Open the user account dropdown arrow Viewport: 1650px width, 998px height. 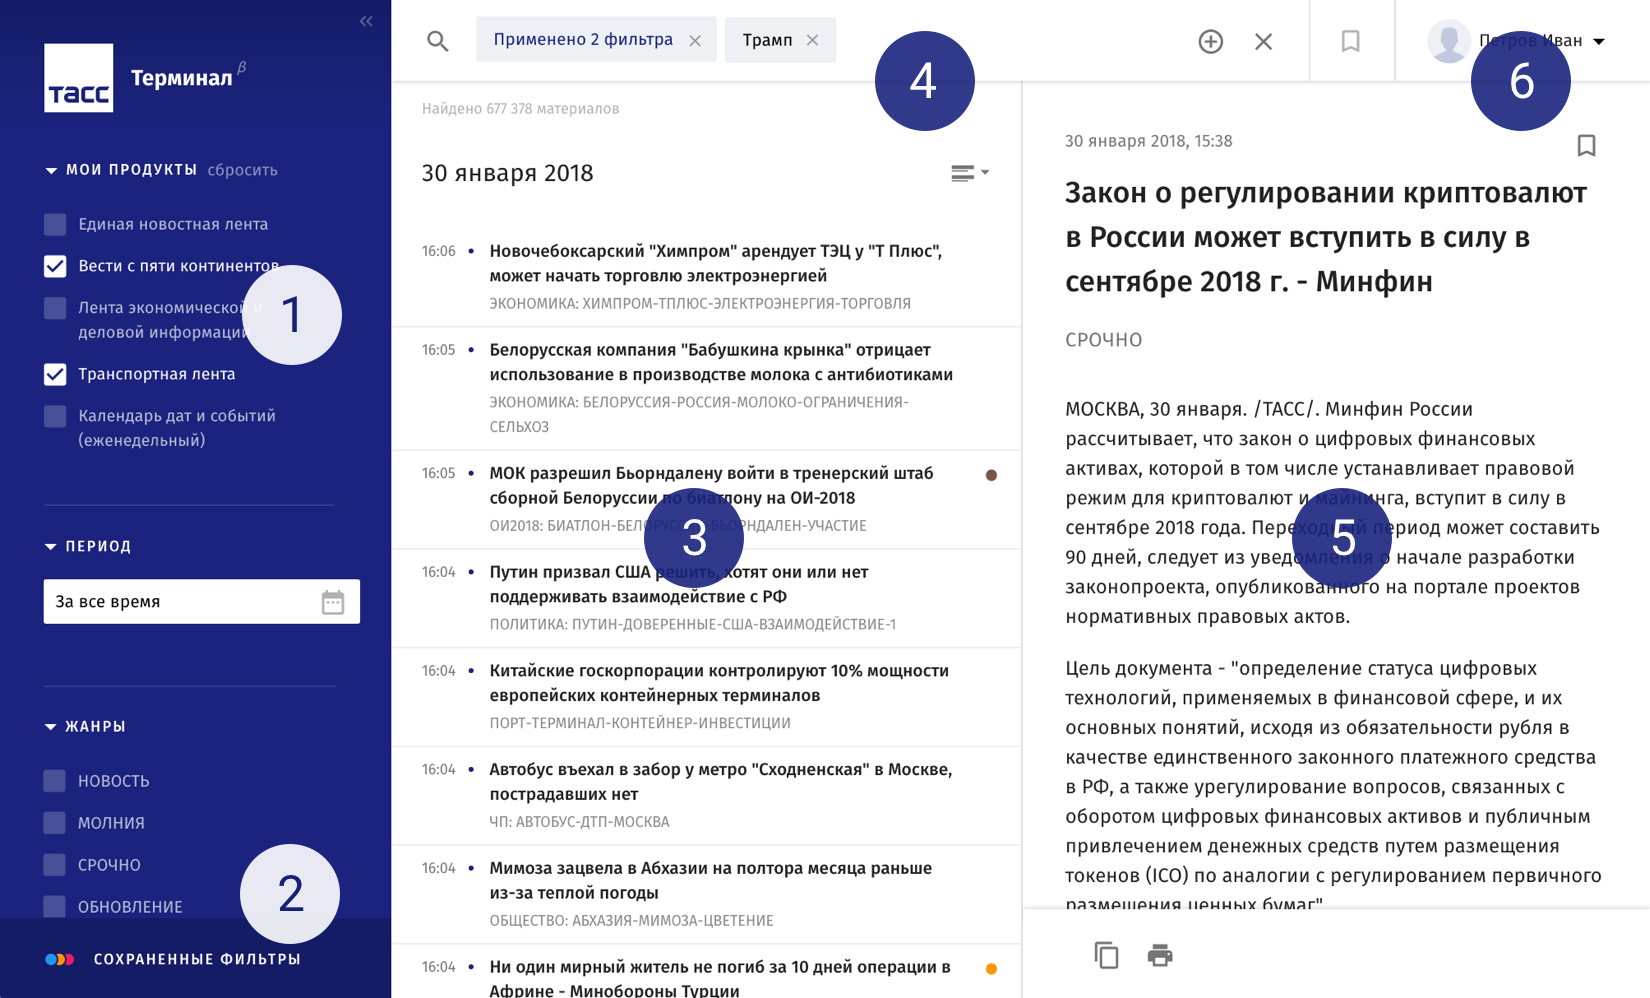coord(1598,42)
